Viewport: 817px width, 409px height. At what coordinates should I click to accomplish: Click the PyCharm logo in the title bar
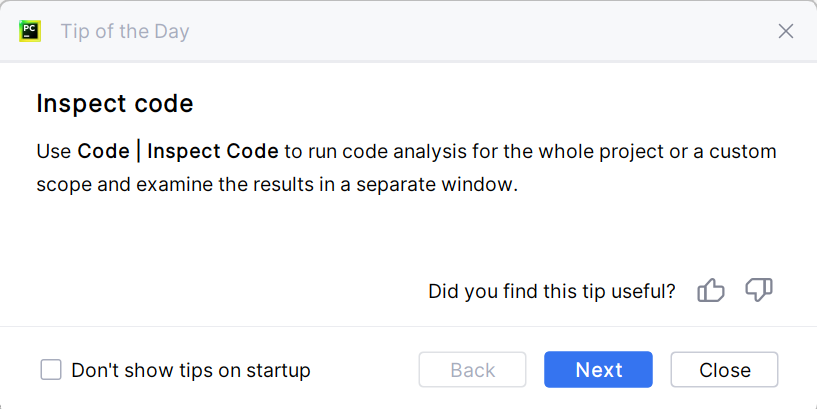click(30, 31)
